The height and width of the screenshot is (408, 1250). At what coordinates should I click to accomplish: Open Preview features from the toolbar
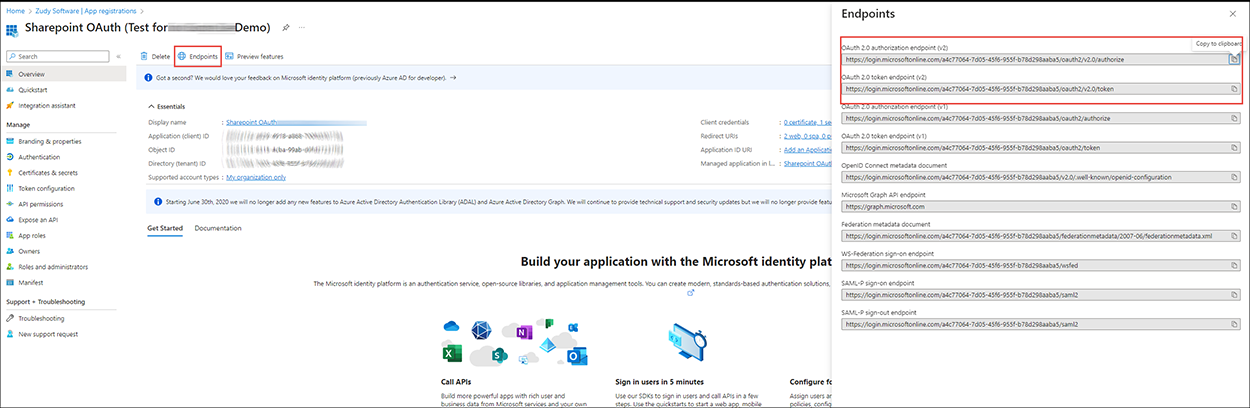254,56
